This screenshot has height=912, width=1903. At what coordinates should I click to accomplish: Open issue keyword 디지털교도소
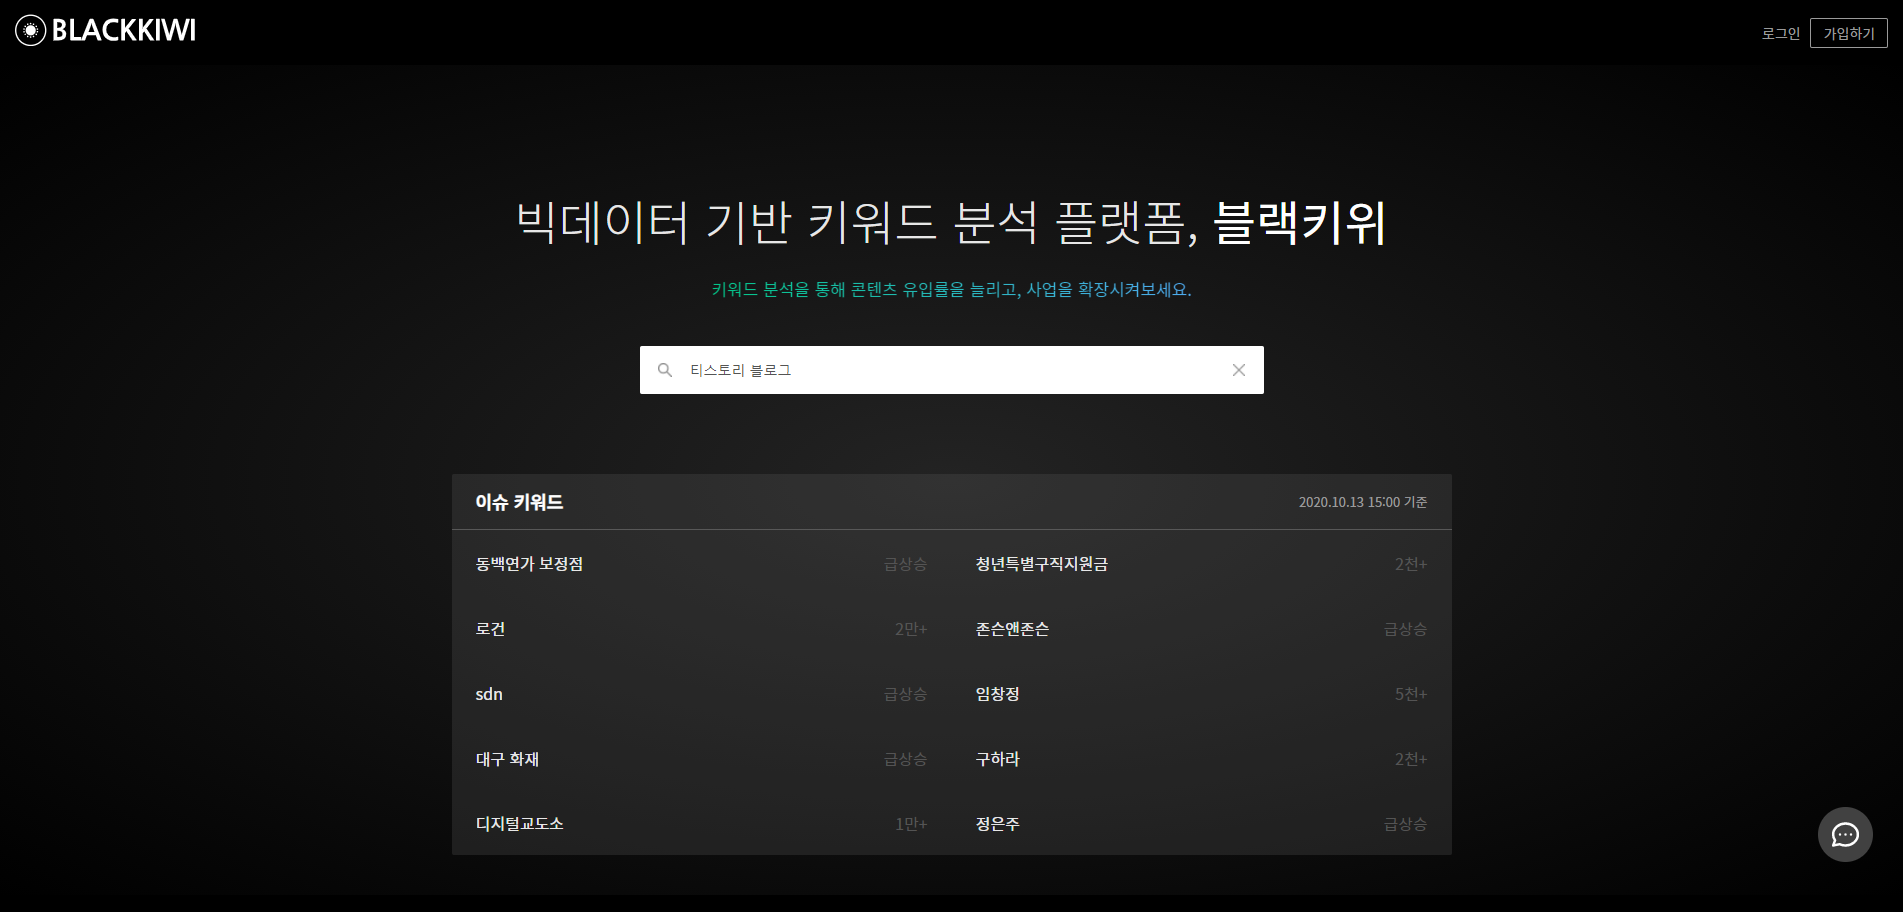519,824
